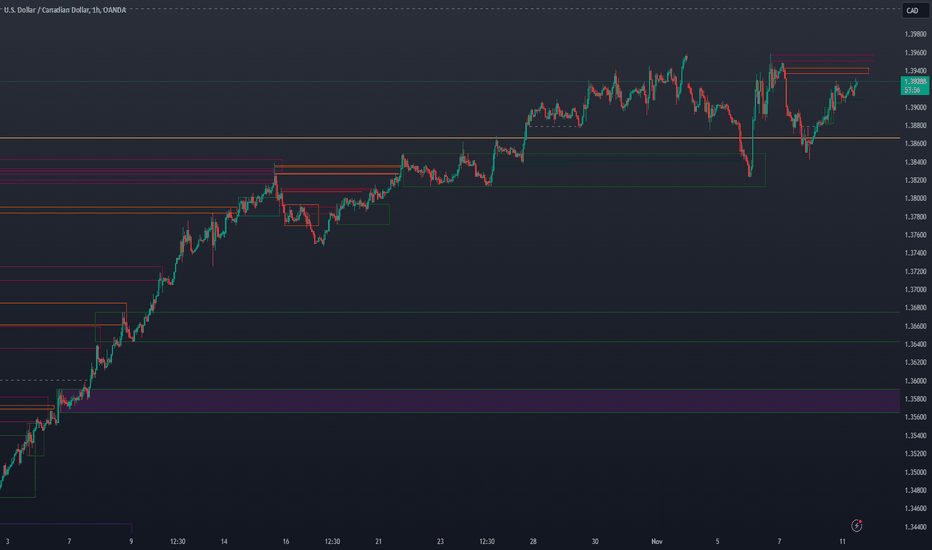The height and width of the screenshot is (550, 932).
Task: Click date label 3 on time axis
Action: [7, 542]
